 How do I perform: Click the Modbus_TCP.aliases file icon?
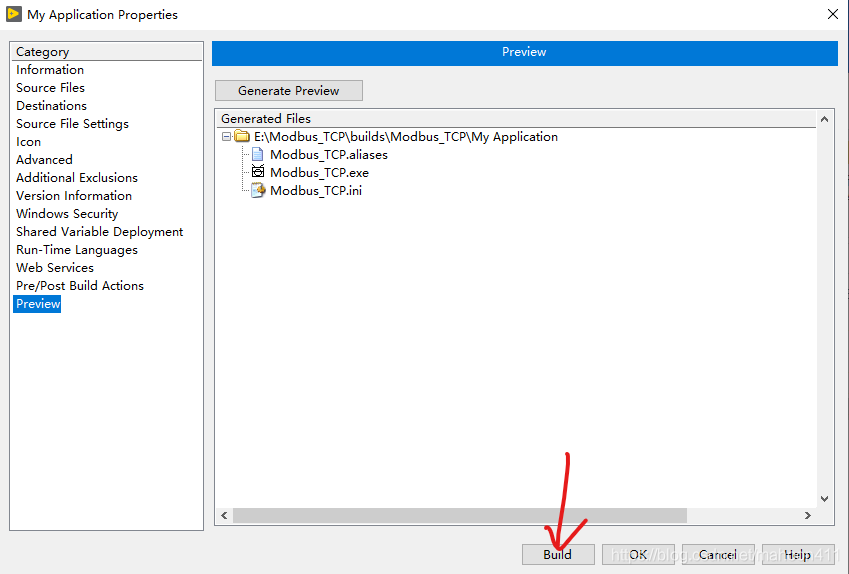258,155
